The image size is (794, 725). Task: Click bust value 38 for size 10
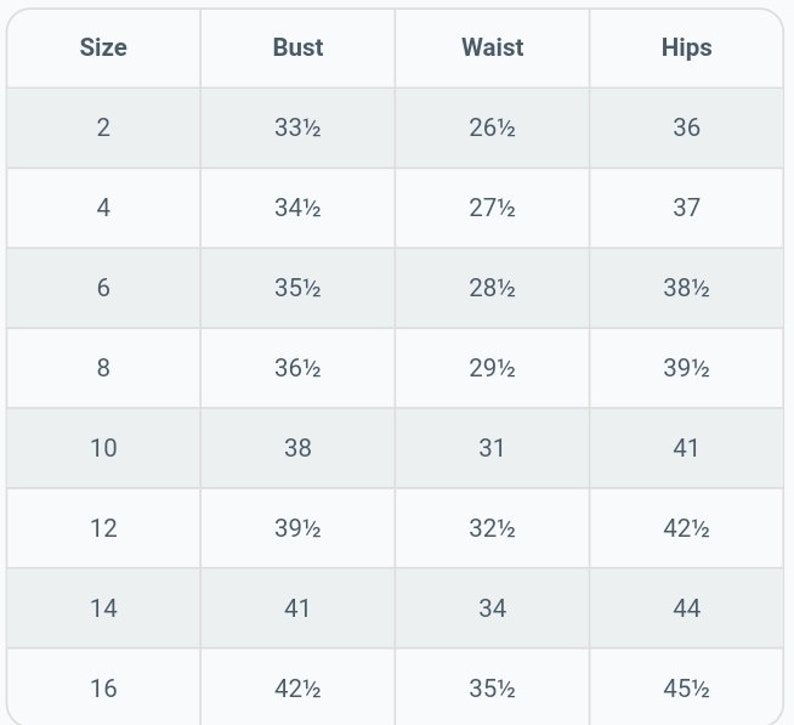pos(298,448)
